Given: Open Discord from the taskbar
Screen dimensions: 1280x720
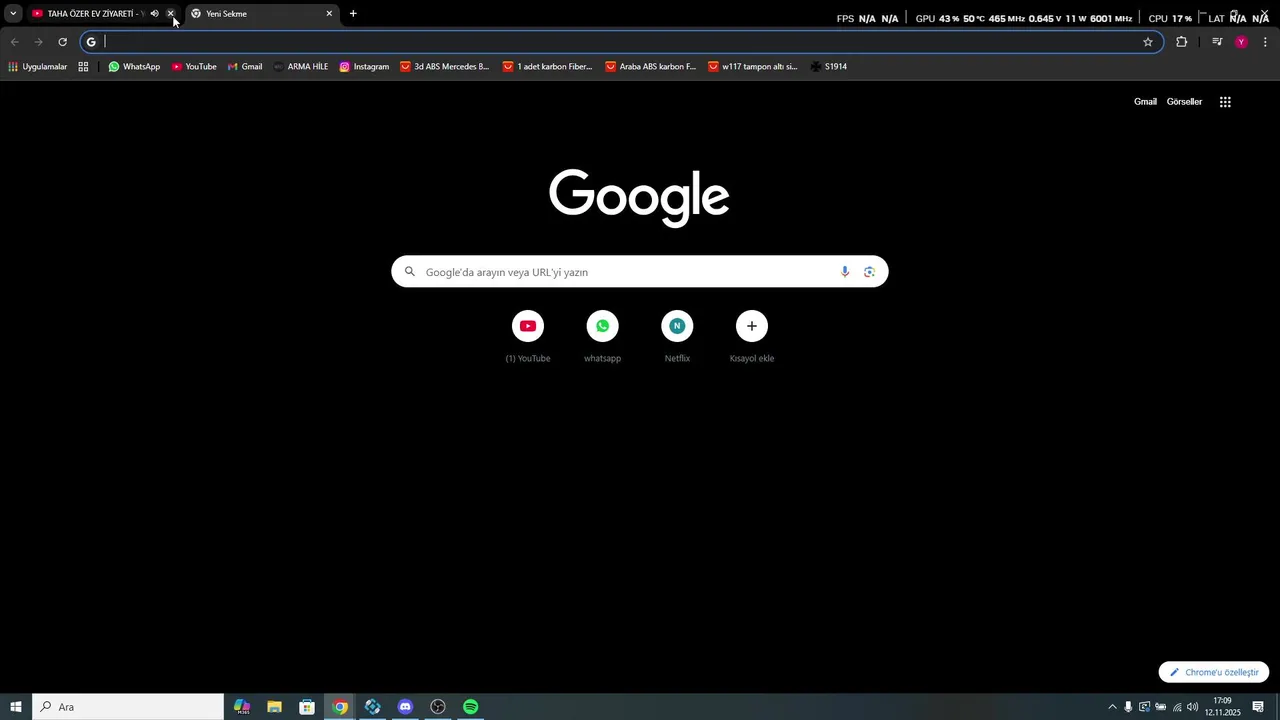Looking at the screenshot, I should click(405, 707).
